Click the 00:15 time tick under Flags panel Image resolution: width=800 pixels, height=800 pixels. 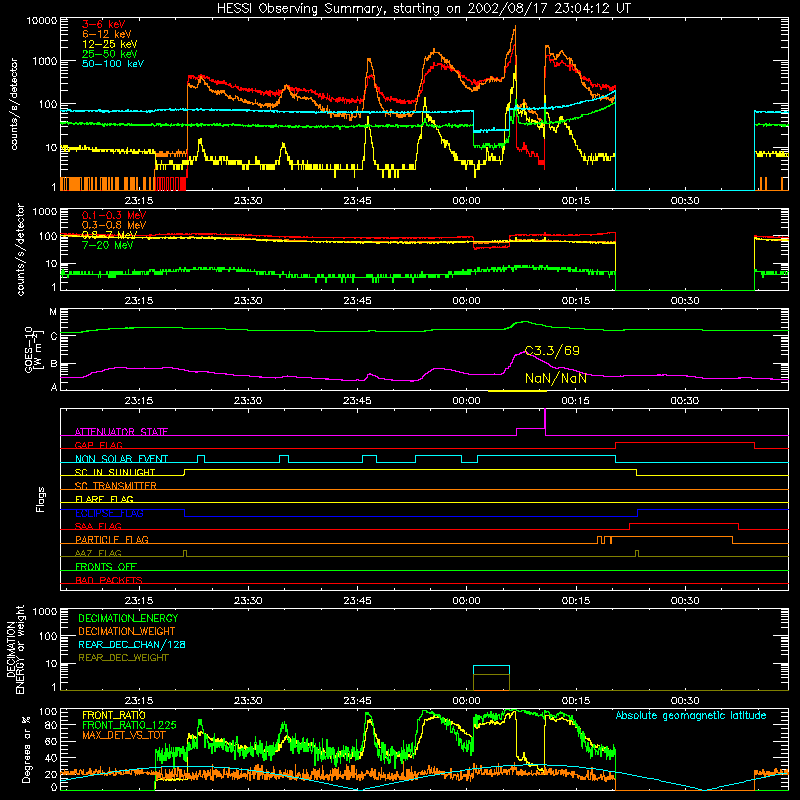pos(576,601)
